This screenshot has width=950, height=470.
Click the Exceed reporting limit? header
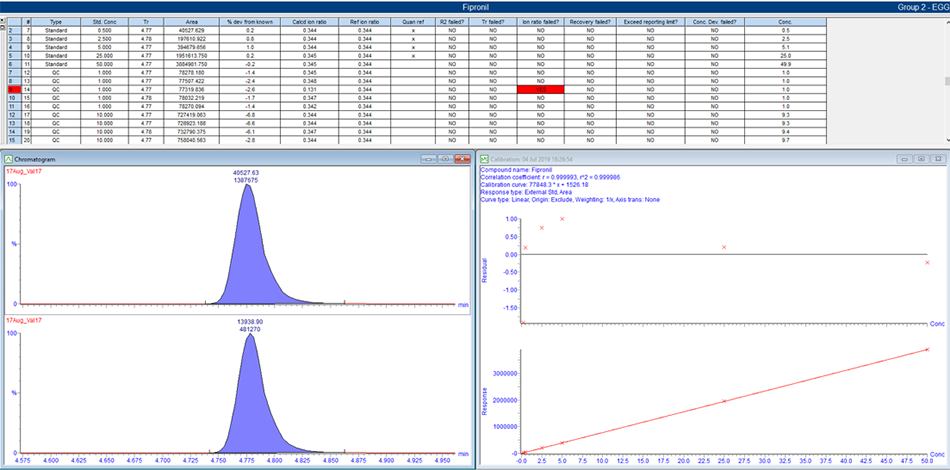[x=649, y=20]
